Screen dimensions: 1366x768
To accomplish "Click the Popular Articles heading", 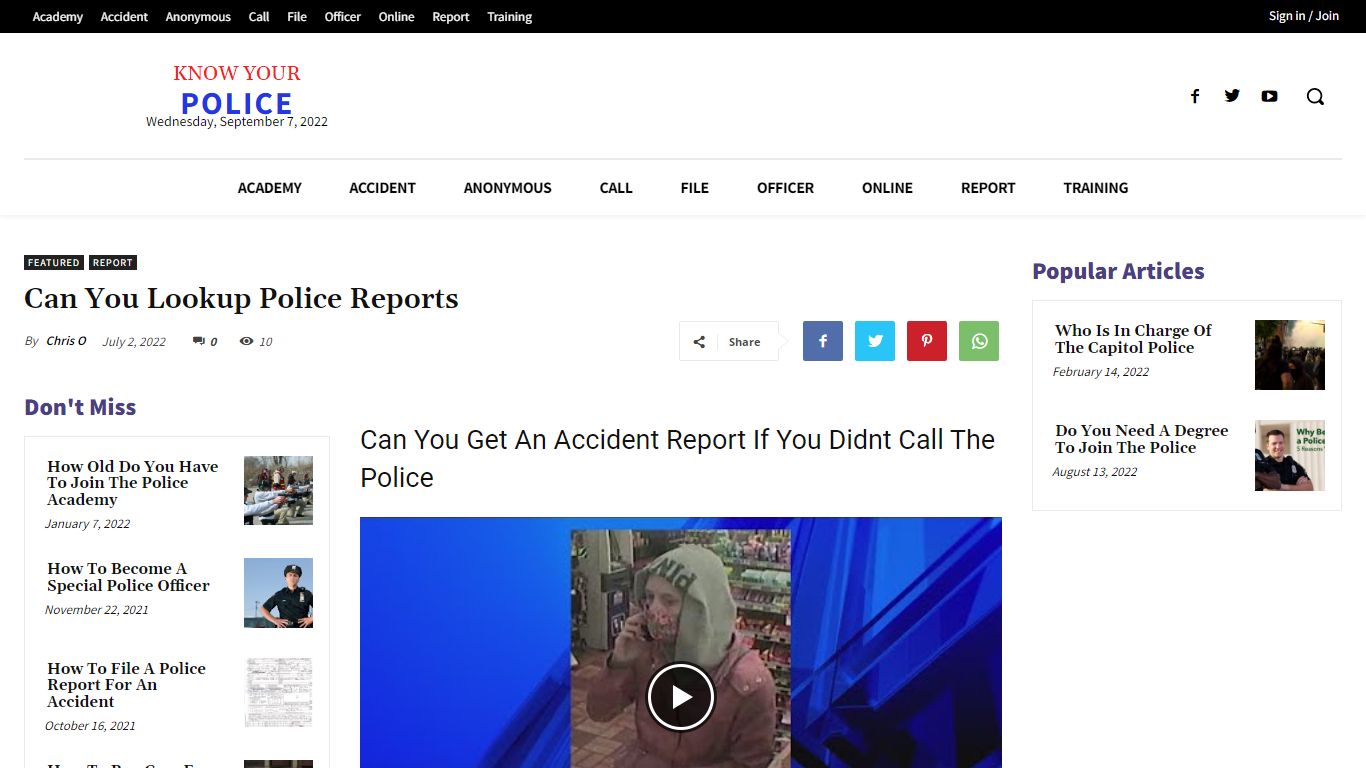I will tap(1118, 271).
